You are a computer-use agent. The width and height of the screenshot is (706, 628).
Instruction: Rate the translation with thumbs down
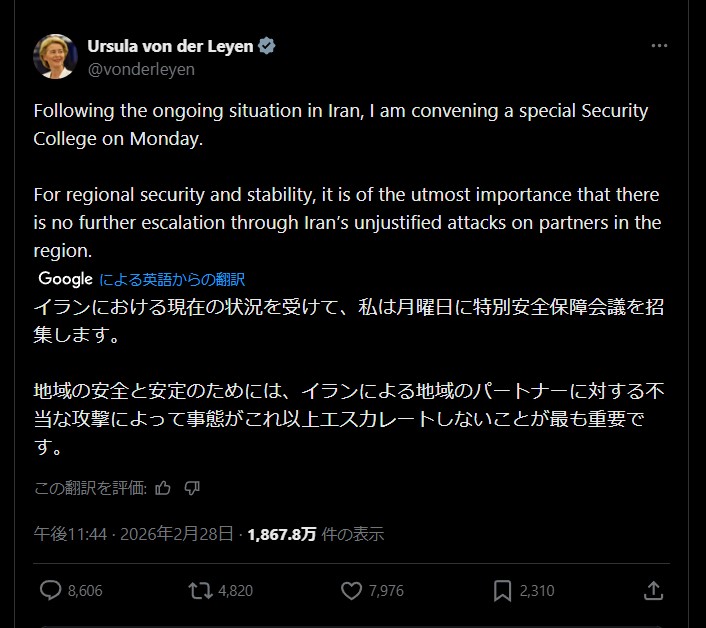192,488
